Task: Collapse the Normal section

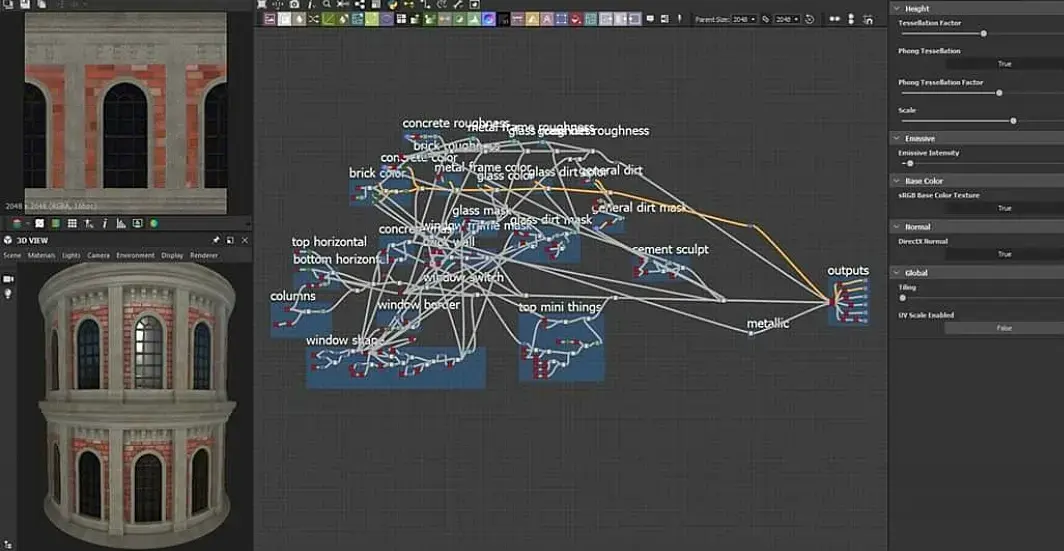Action: (x=897, y=227)
